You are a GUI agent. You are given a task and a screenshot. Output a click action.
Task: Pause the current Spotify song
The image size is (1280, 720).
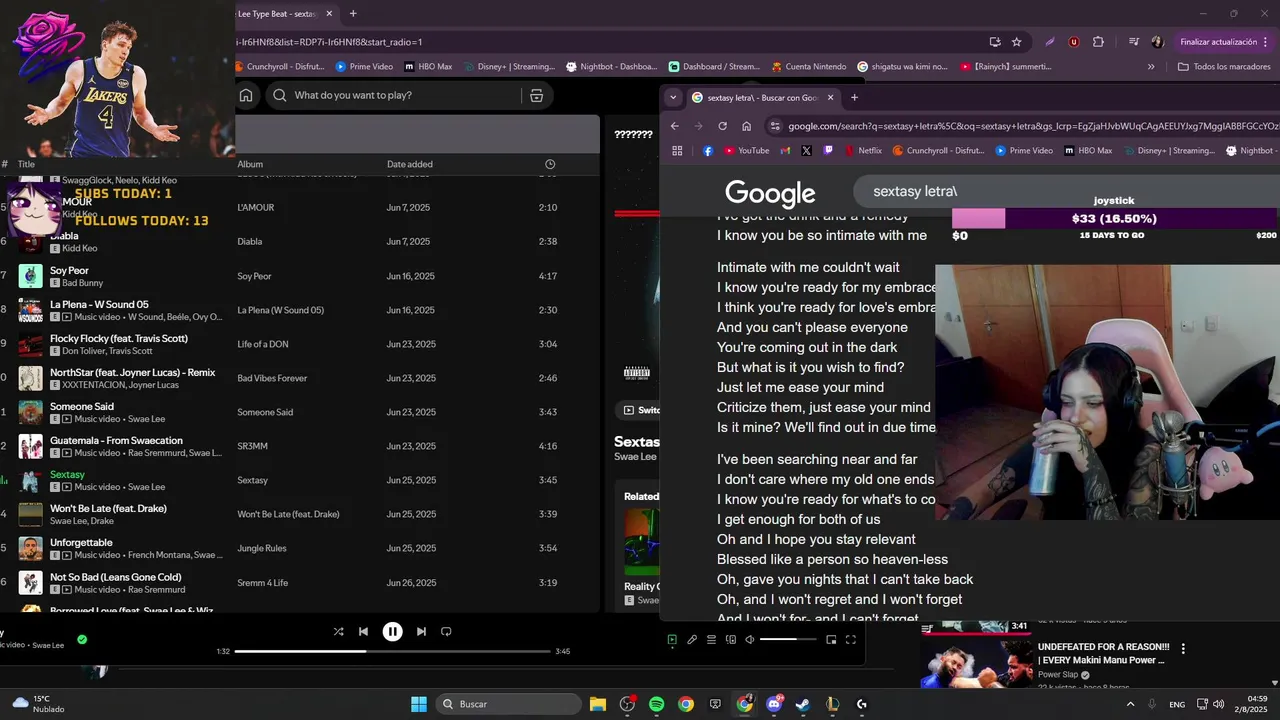392,632
